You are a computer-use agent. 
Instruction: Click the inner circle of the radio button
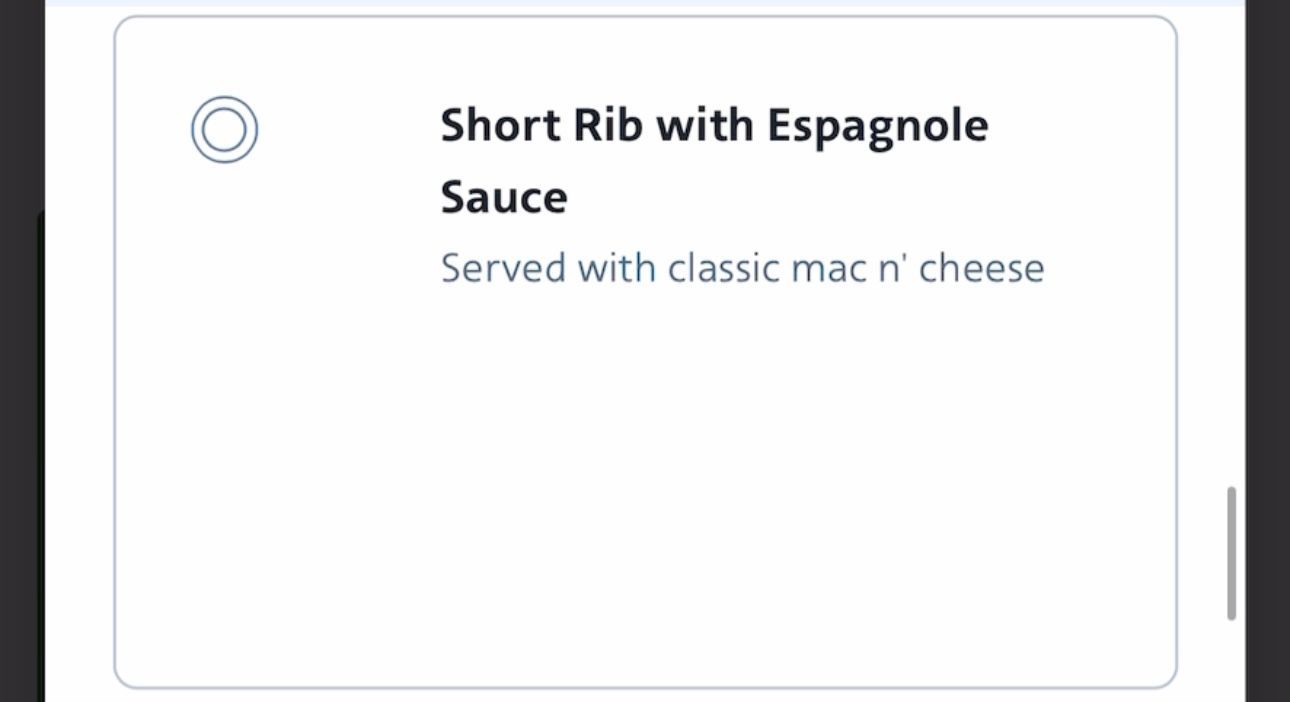tap(225, 130)
